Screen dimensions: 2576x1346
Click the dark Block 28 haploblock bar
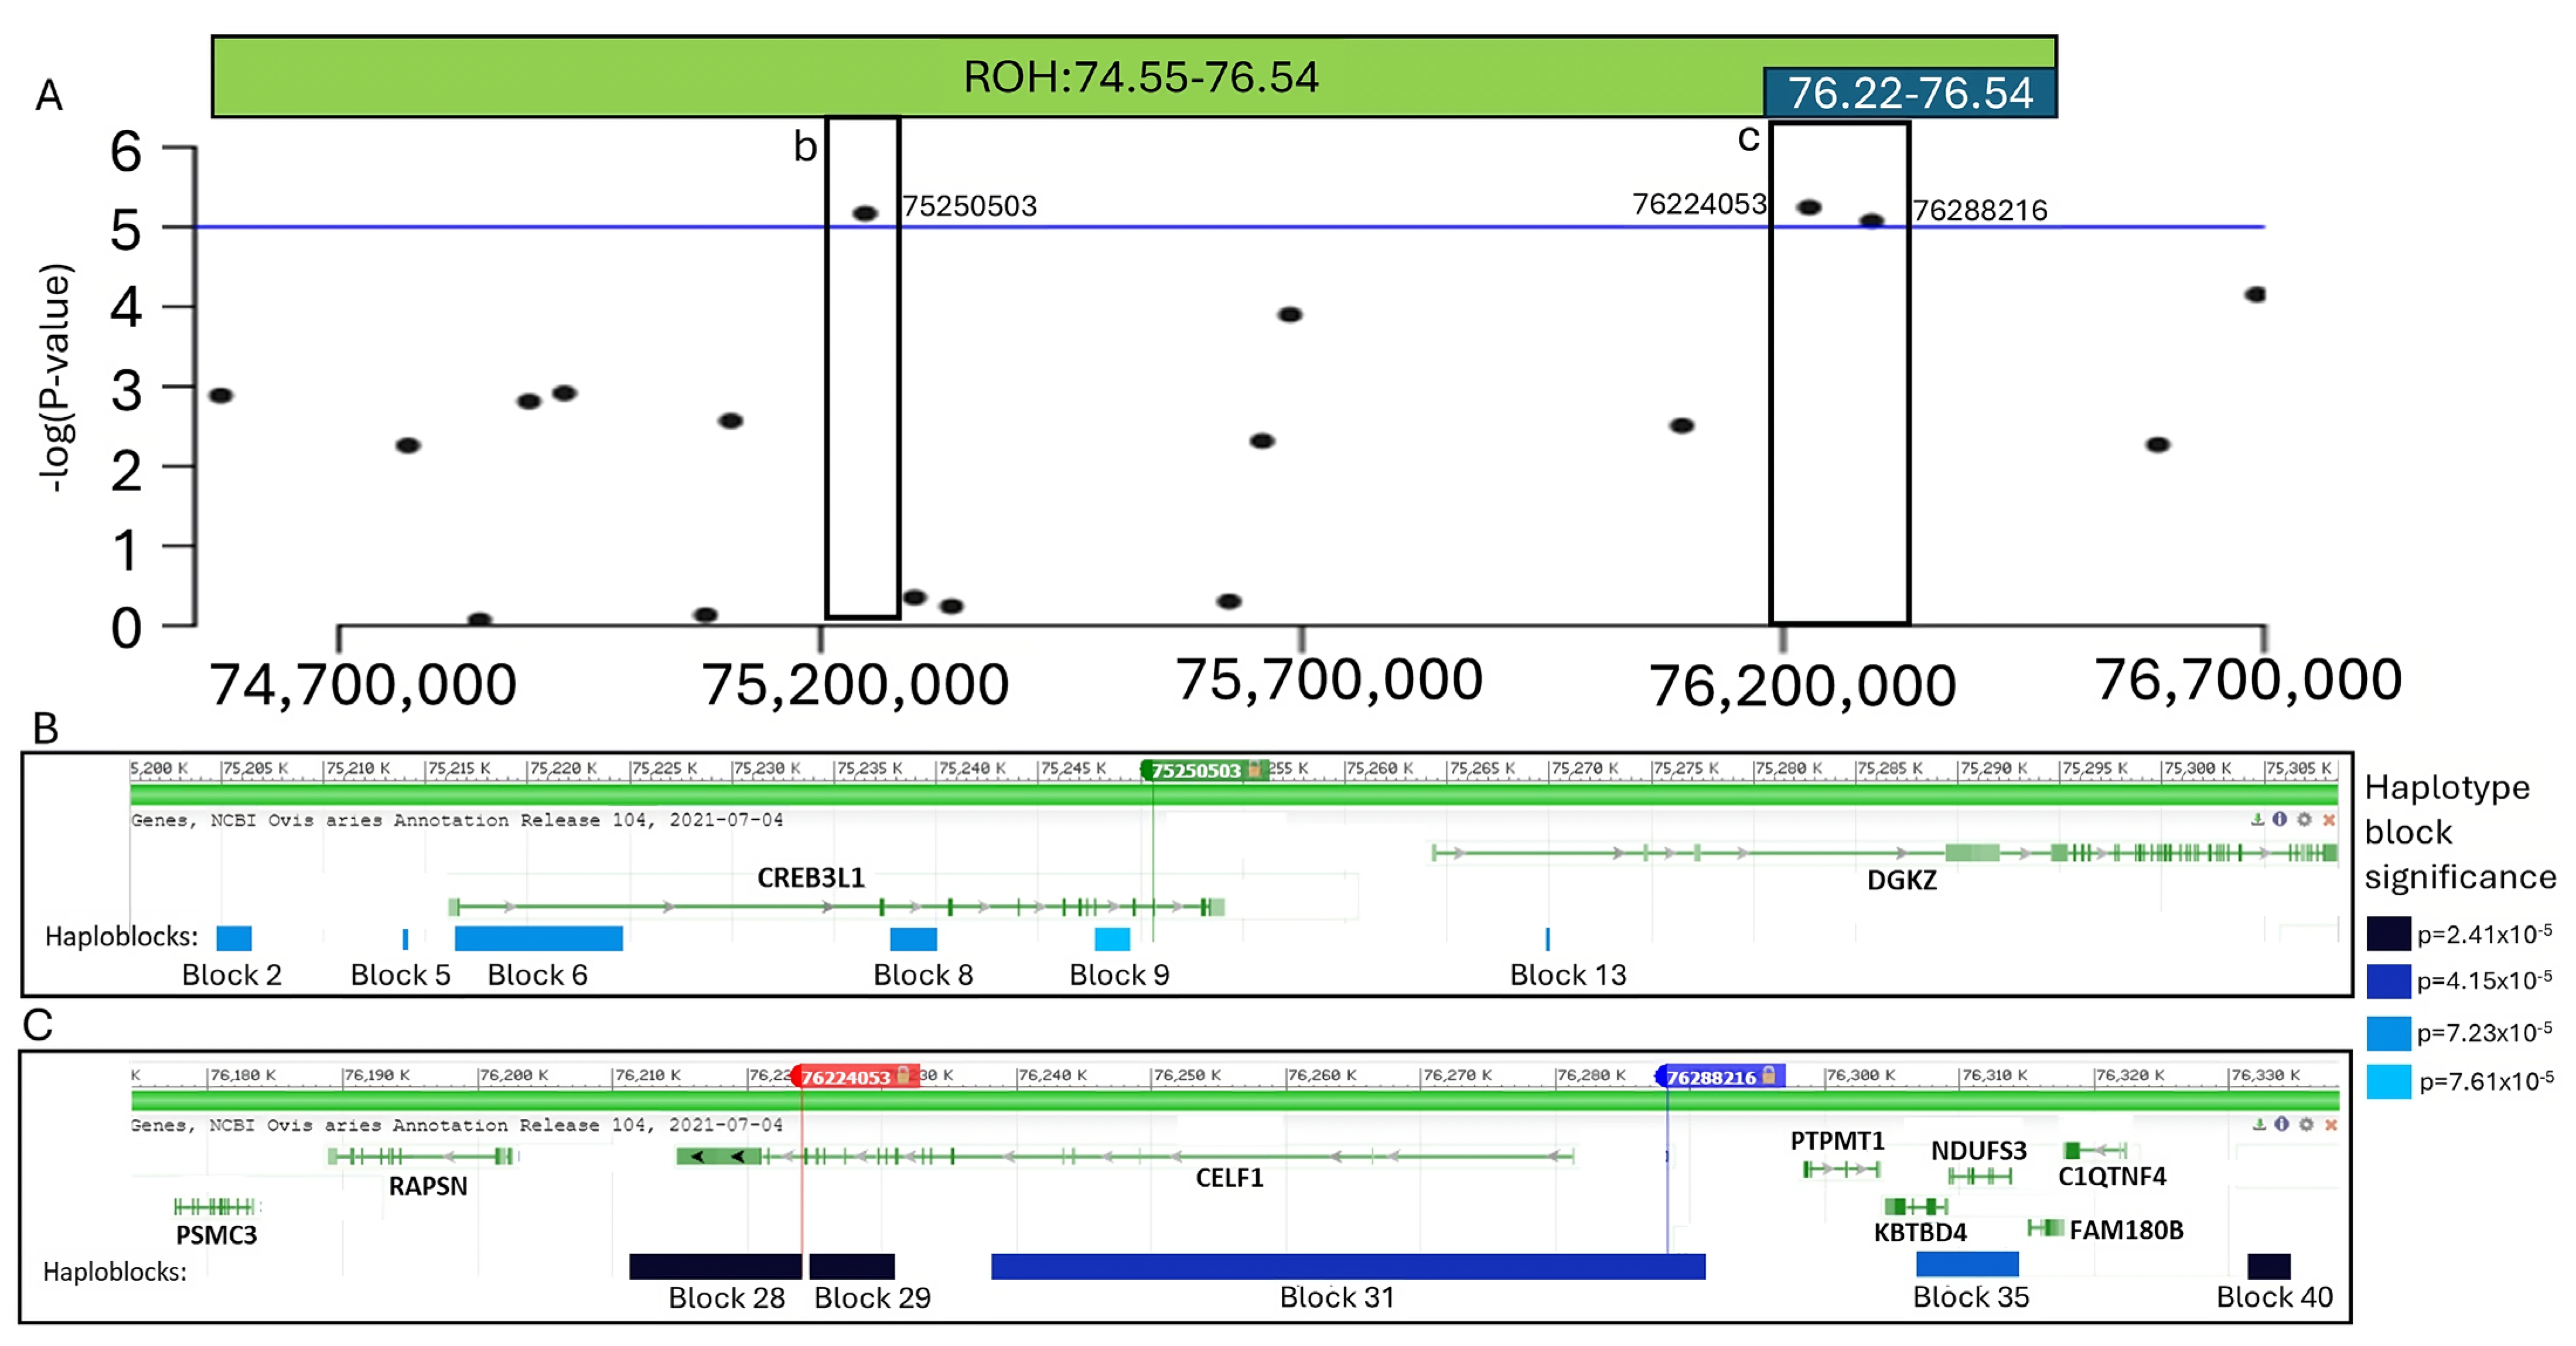716,1266
